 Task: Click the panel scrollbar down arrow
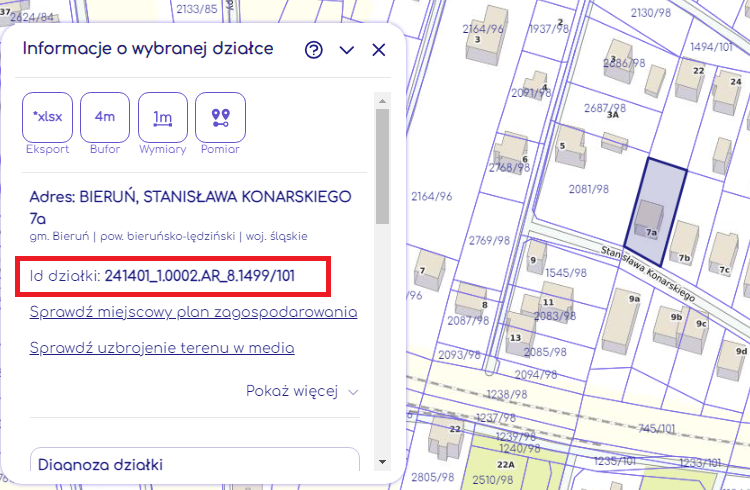click(382, 462)
